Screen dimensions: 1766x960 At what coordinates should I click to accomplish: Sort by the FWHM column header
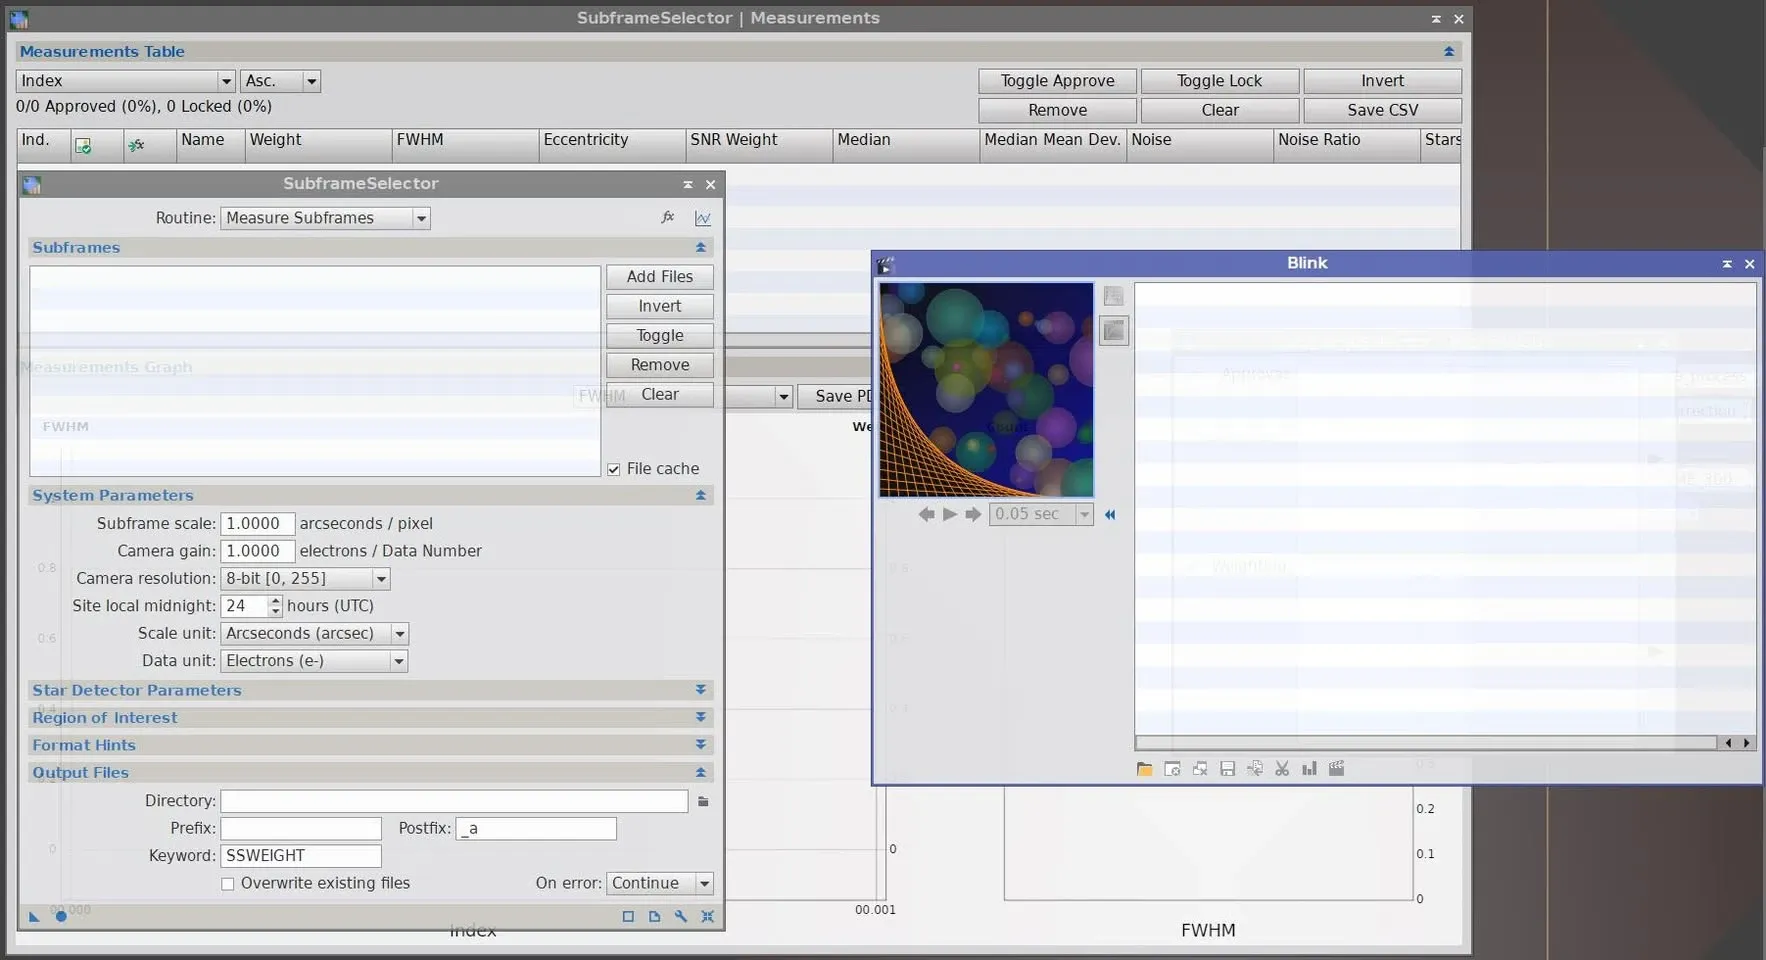465,145
